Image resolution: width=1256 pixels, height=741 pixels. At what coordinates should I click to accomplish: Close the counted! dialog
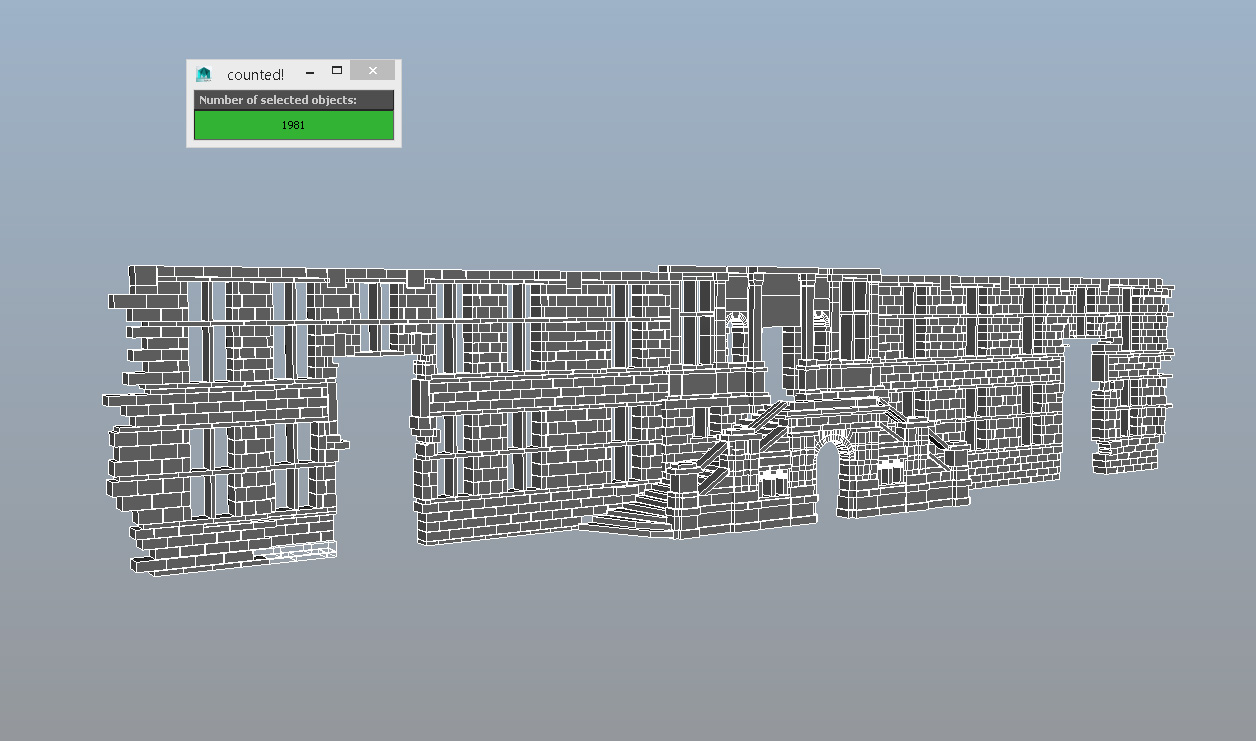372,71
